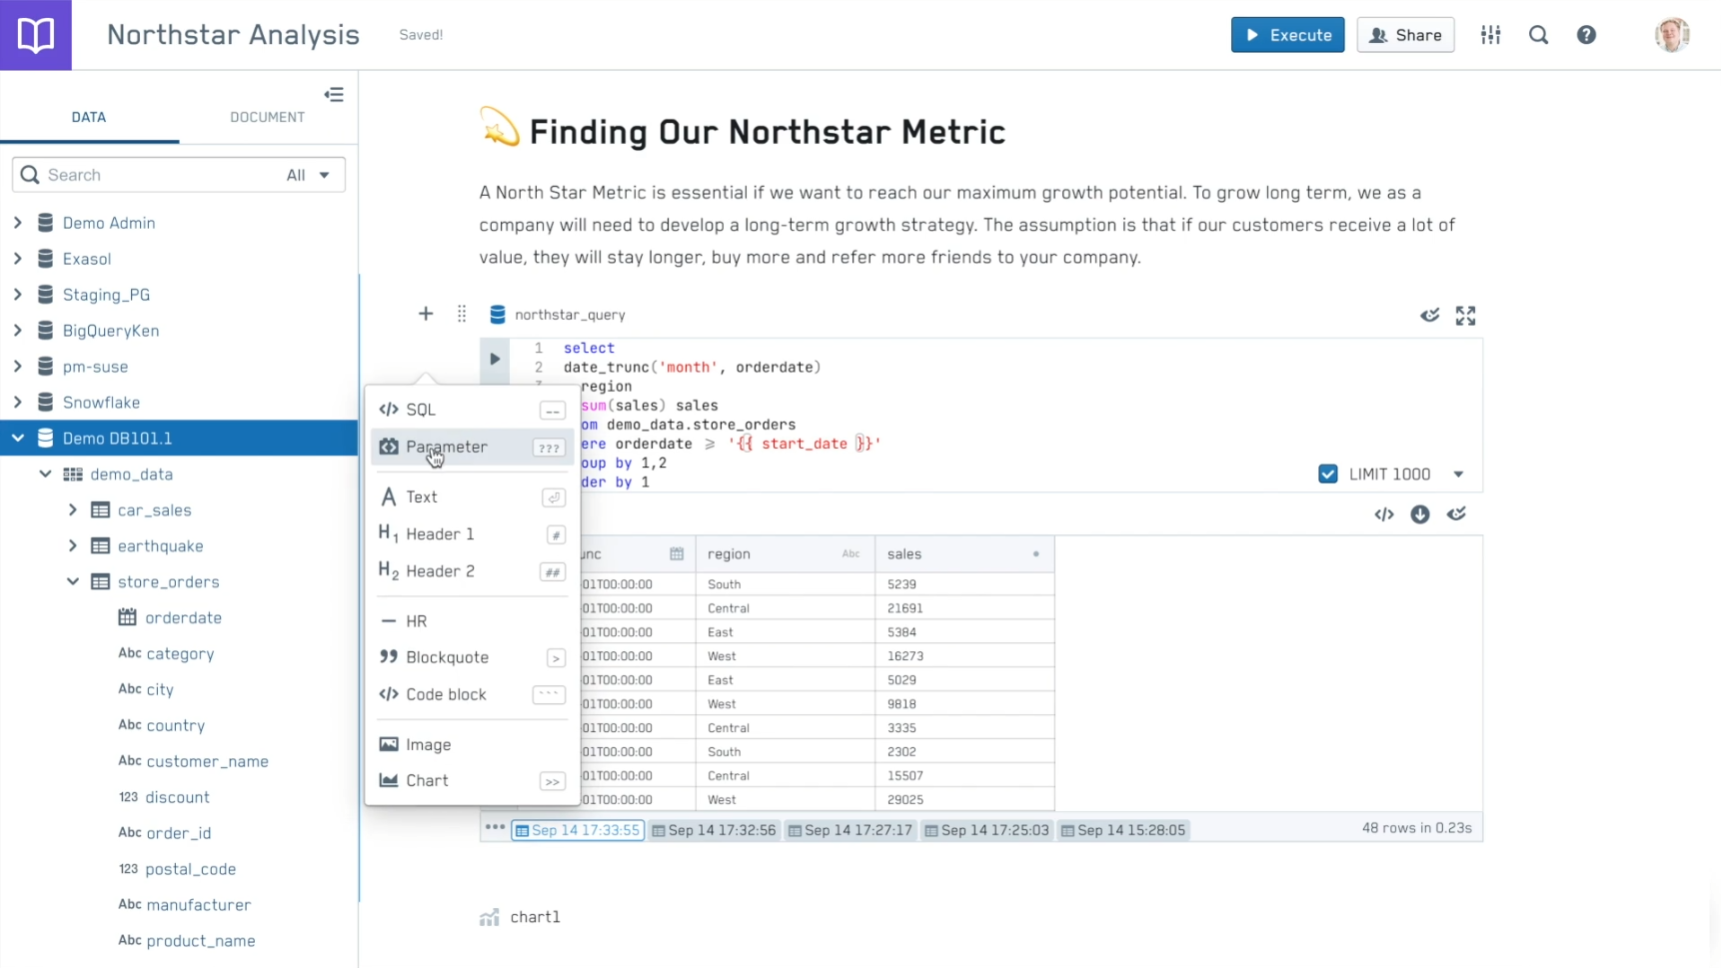Click the Northstar Analysis document title

pyautogui.click(x=233, y=35)
